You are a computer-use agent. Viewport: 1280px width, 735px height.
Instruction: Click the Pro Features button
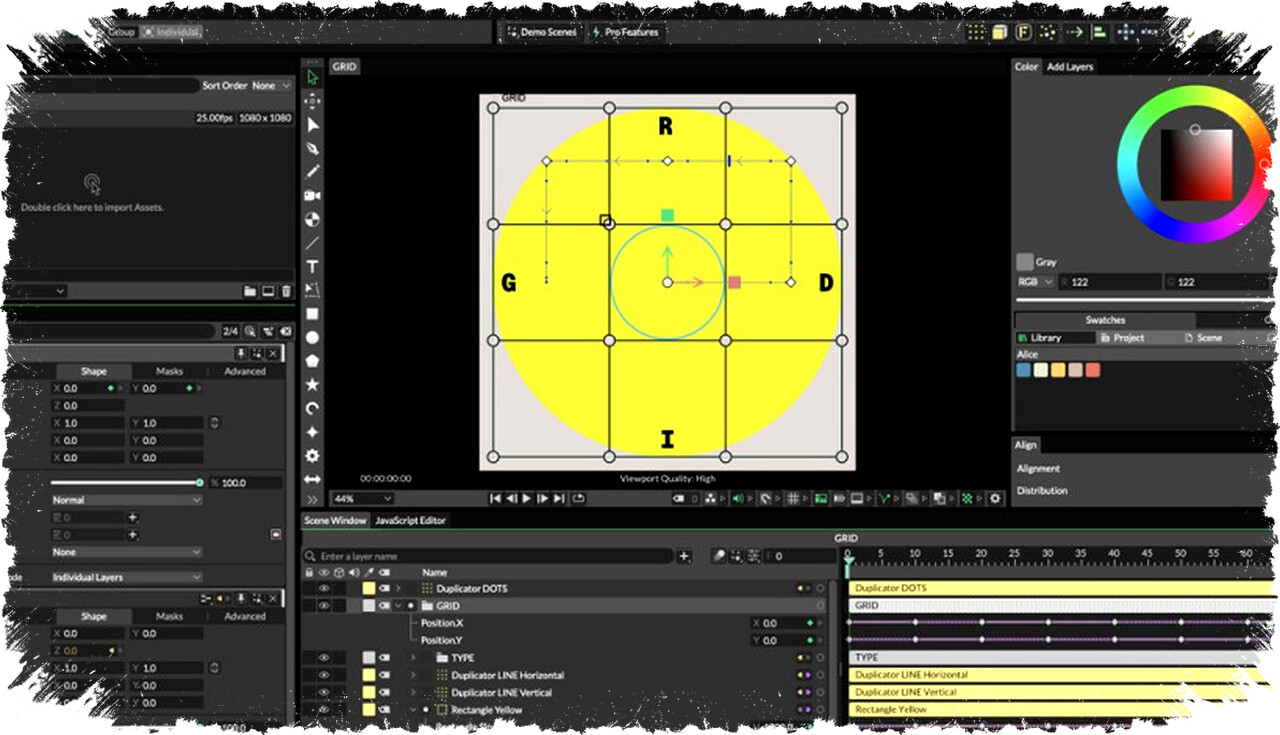coord(625,32)
